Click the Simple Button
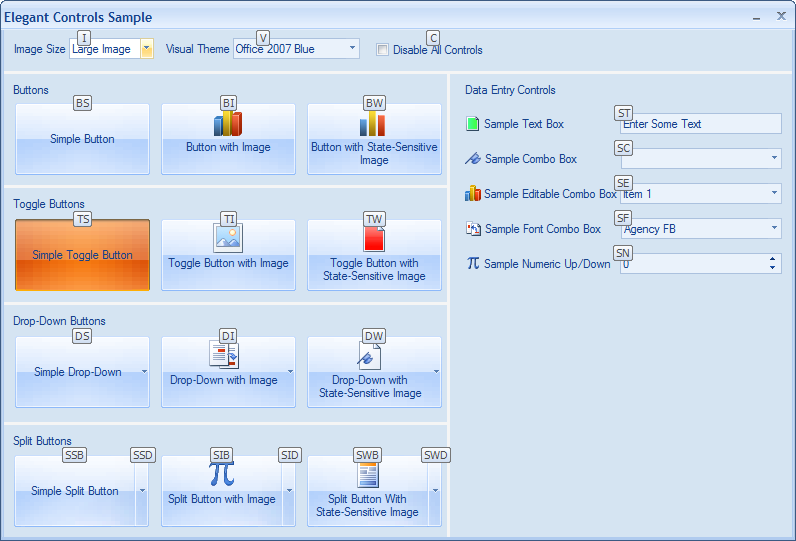This screenshot has width=796, height=541. click(82, 139)
